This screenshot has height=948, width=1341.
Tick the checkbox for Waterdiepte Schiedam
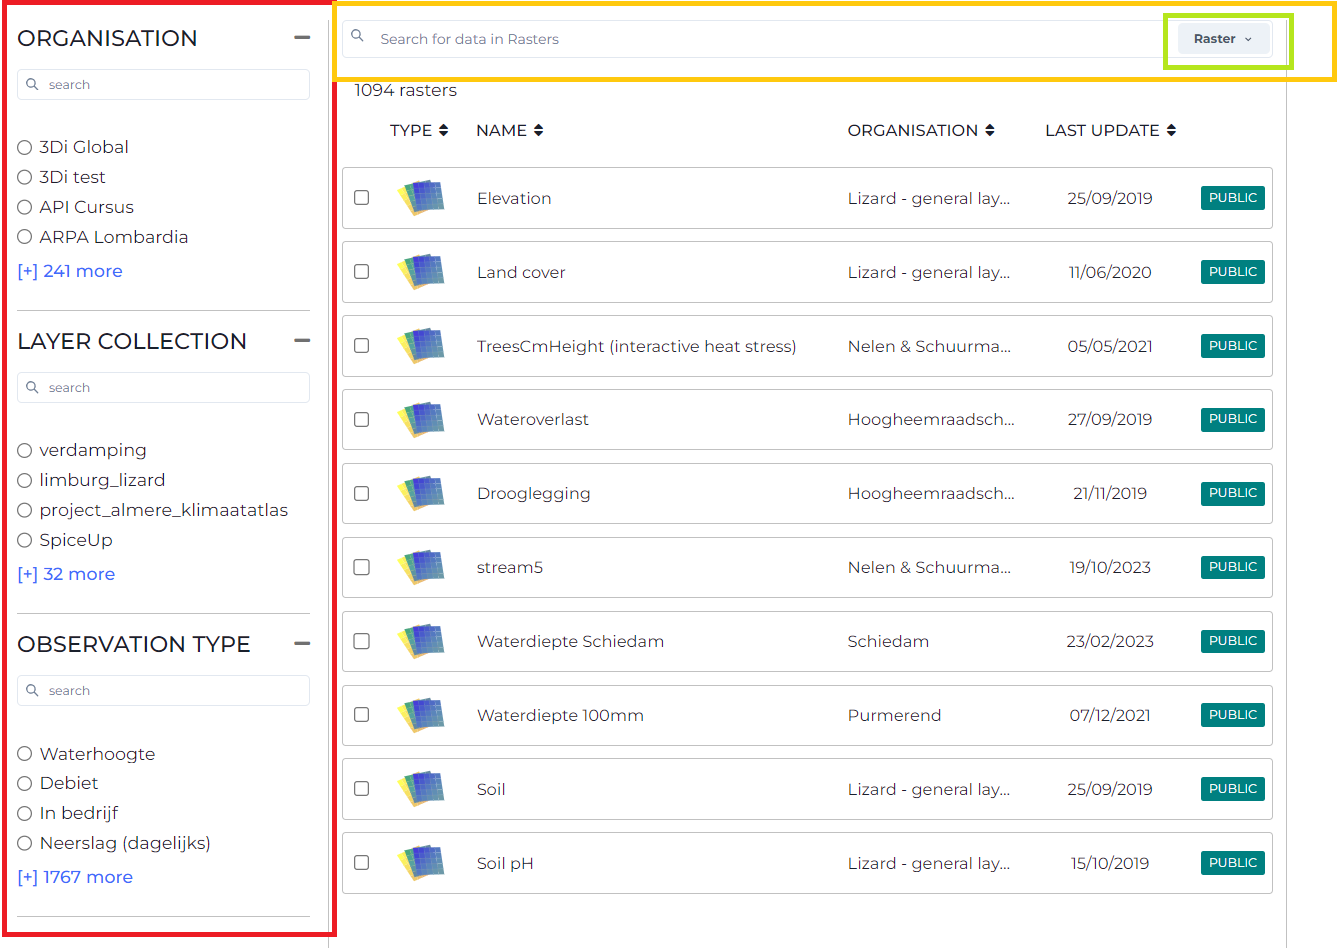[x=362, y=641]
